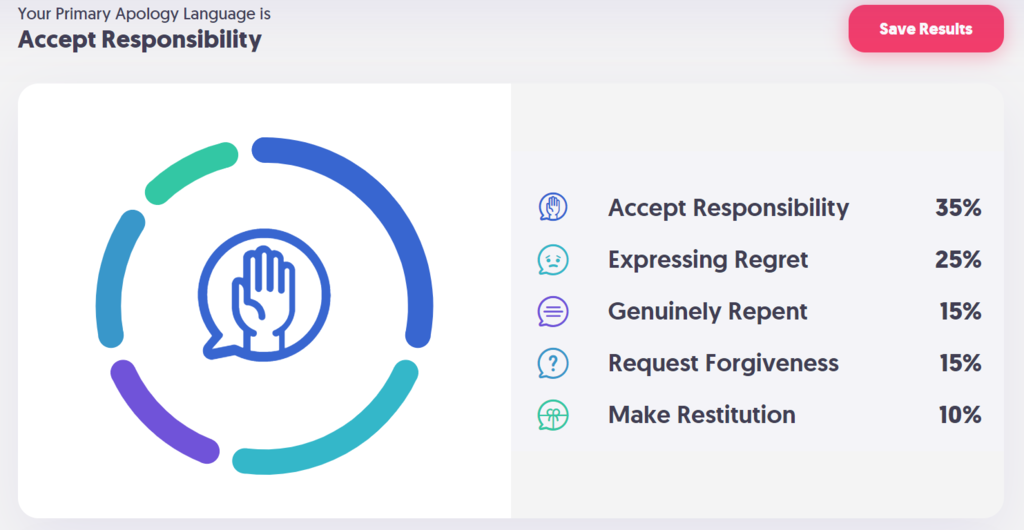This screenshot has width=1024, height=530.
Task: Select the 10% value for Make Restitution
Action: (x=960, y=414)
